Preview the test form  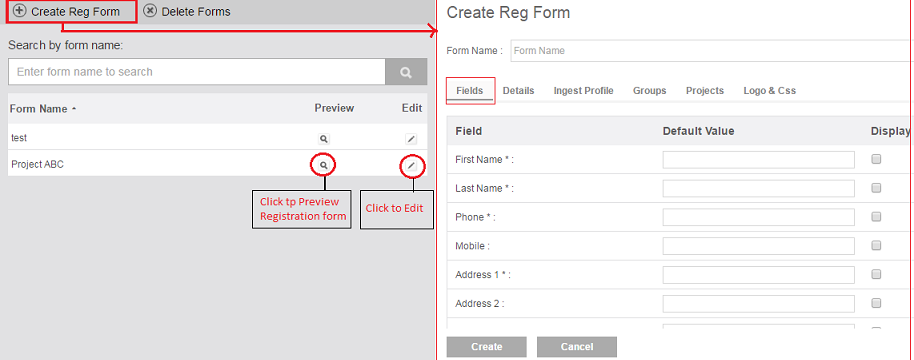(x=324, y=139)
